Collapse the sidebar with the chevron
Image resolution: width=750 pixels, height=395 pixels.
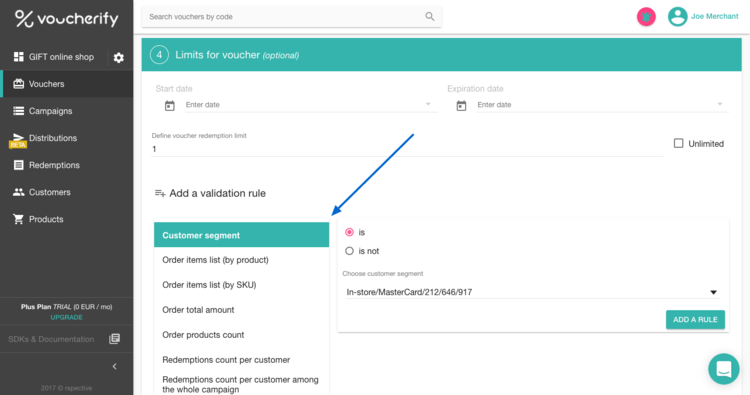tap(114, 366)
